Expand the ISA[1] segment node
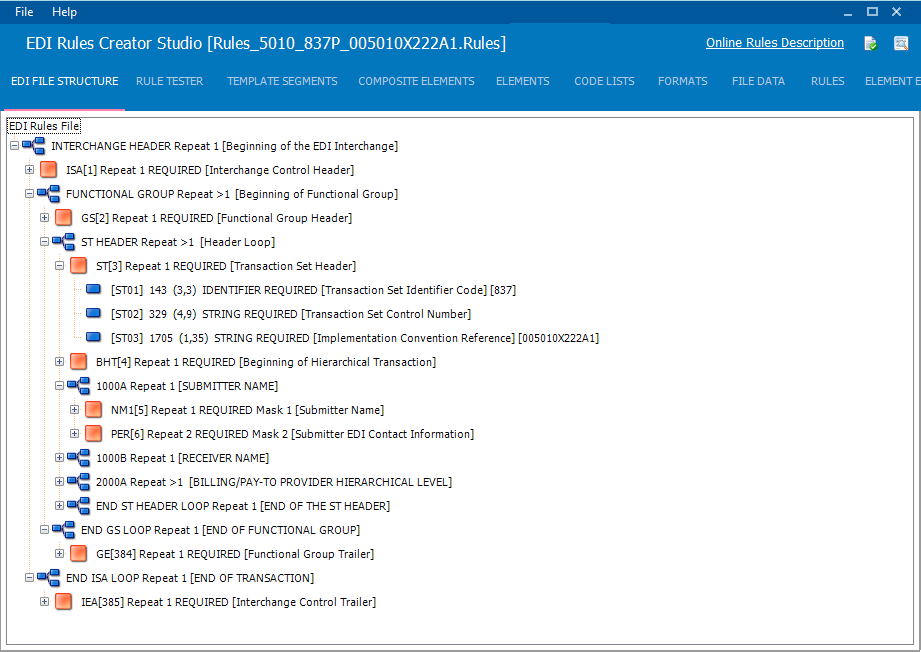Viewport: 921px width, 652px height. [x=29, y=170]
